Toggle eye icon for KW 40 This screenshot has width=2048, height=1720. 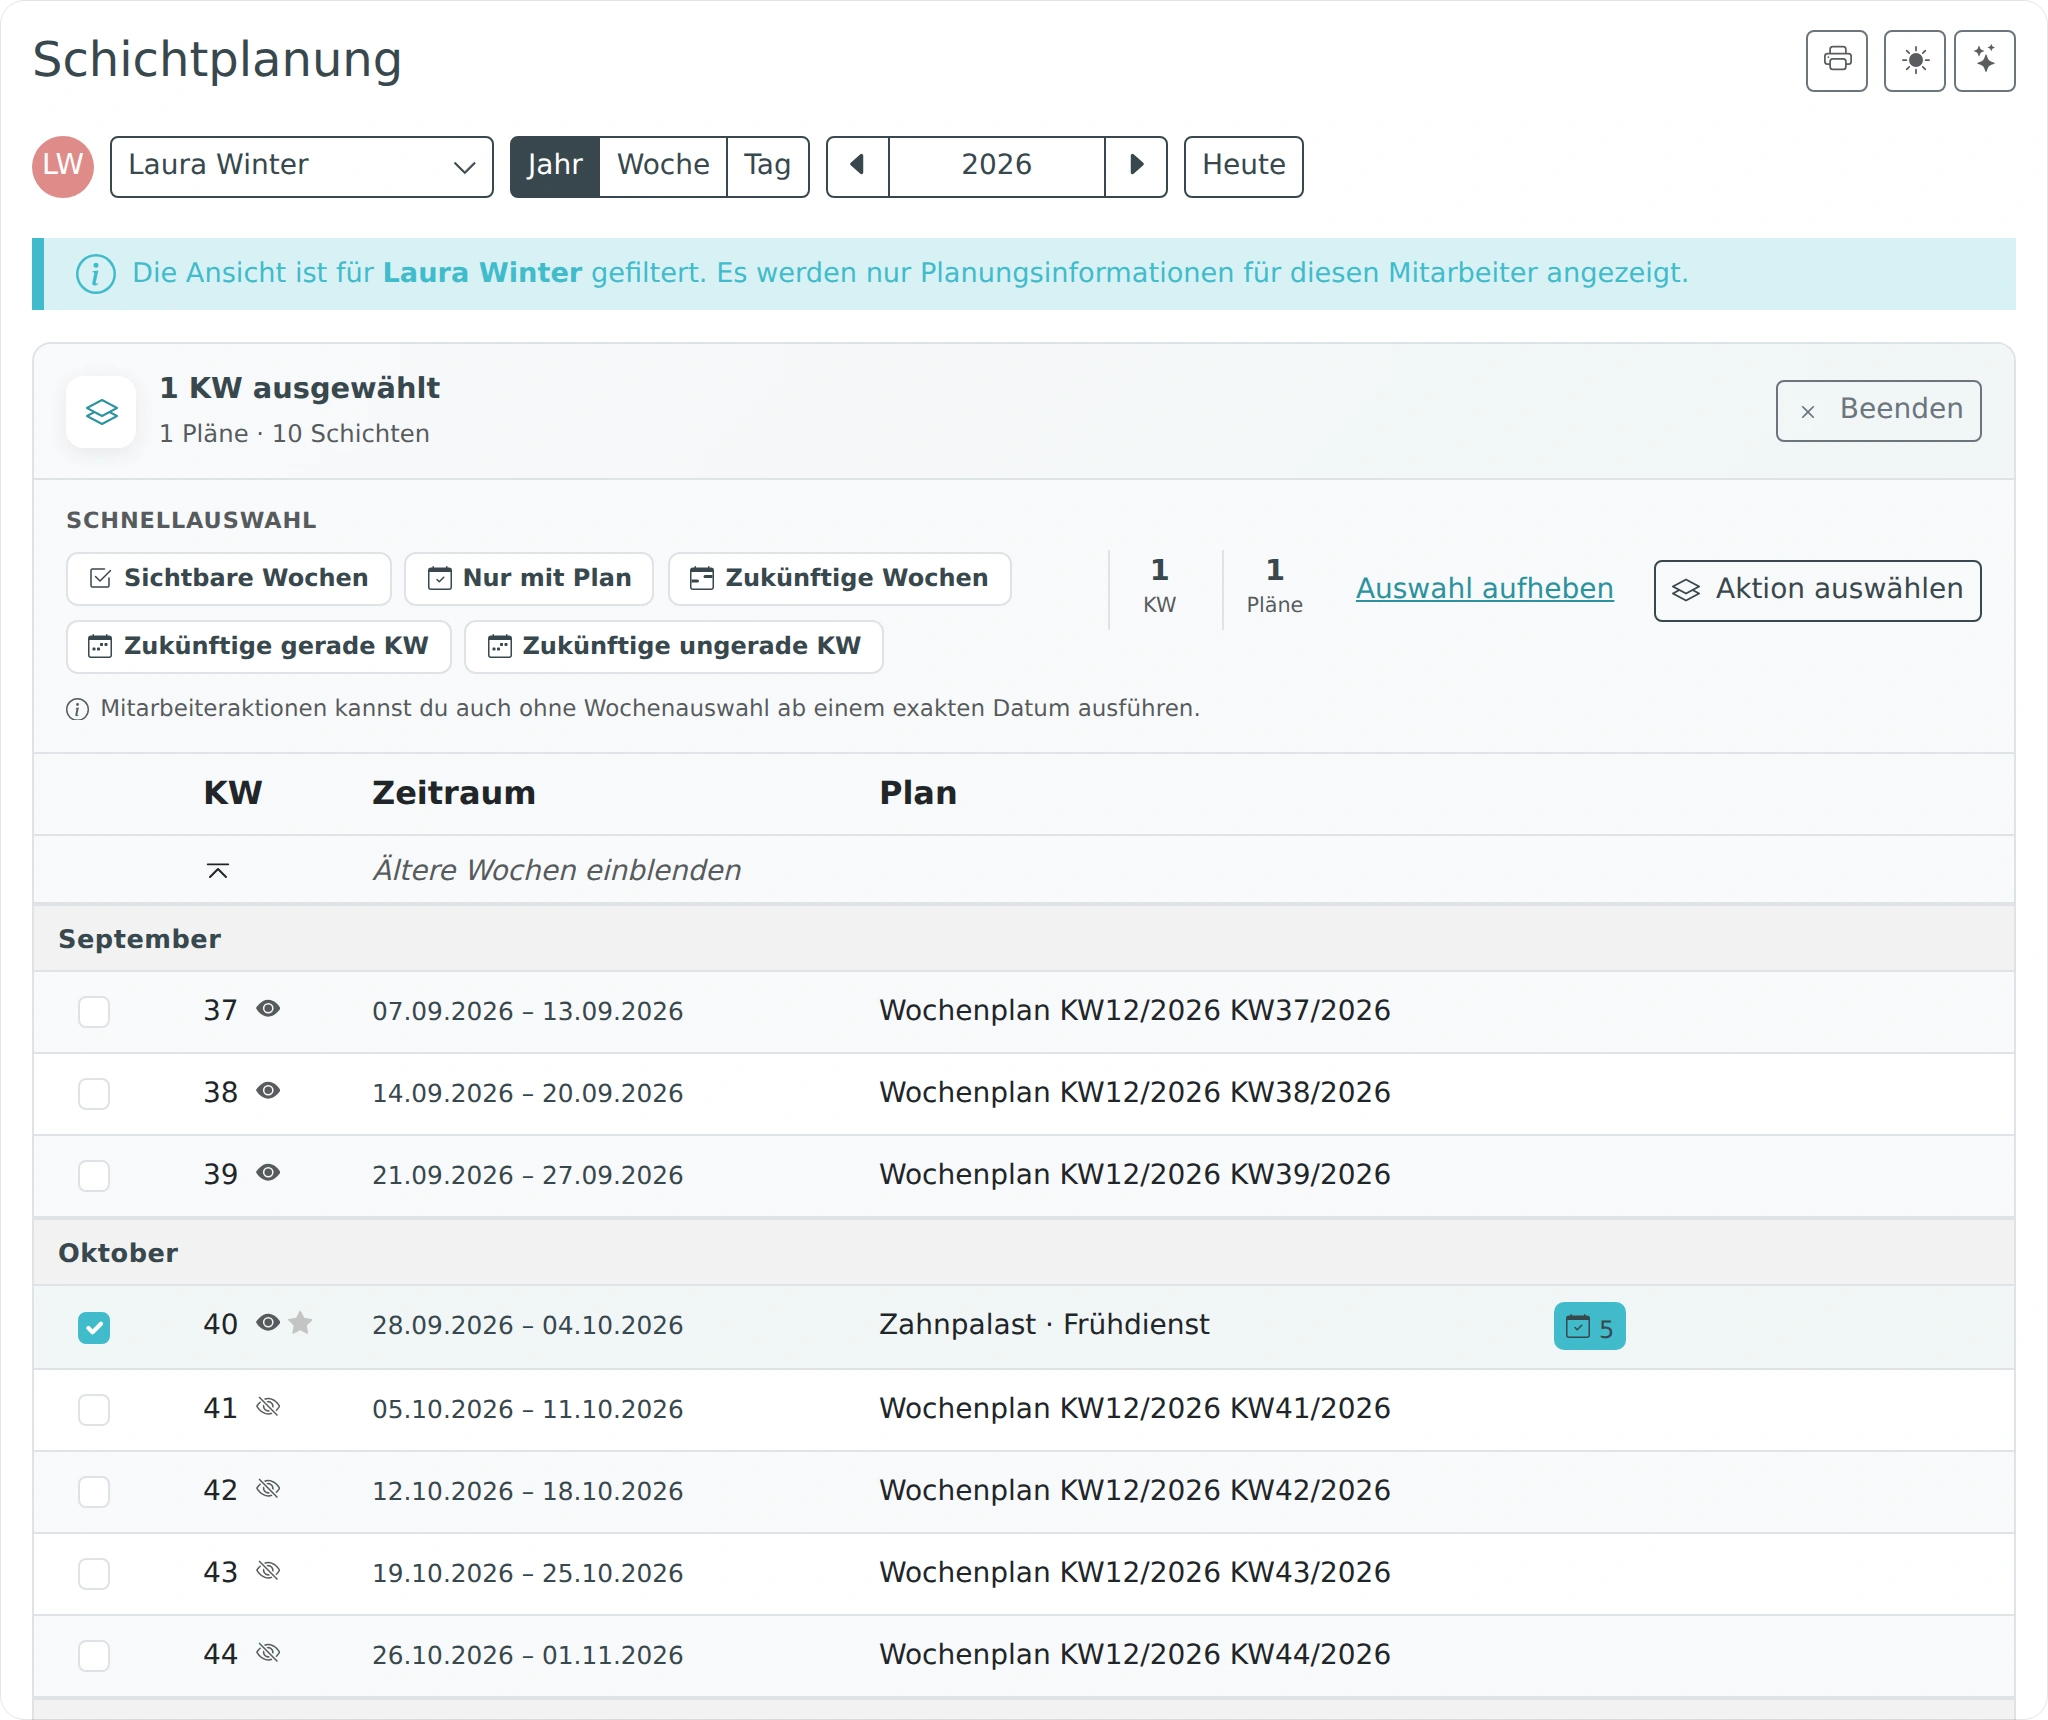[268, 1323]
